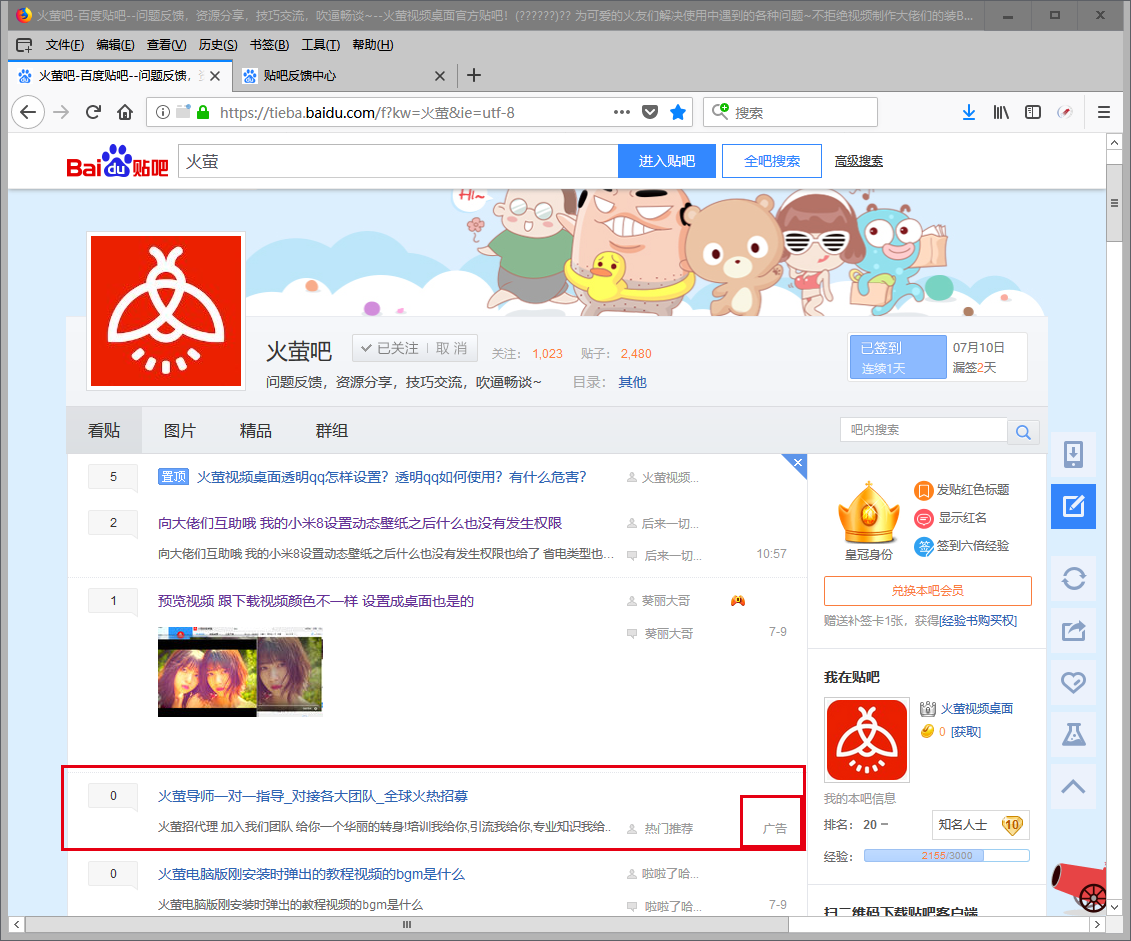Close the 火萤吧-百度贴吧 tab
Image resolution: width=1131 pixels, height=941 pixels.
(x=215, y=76)
